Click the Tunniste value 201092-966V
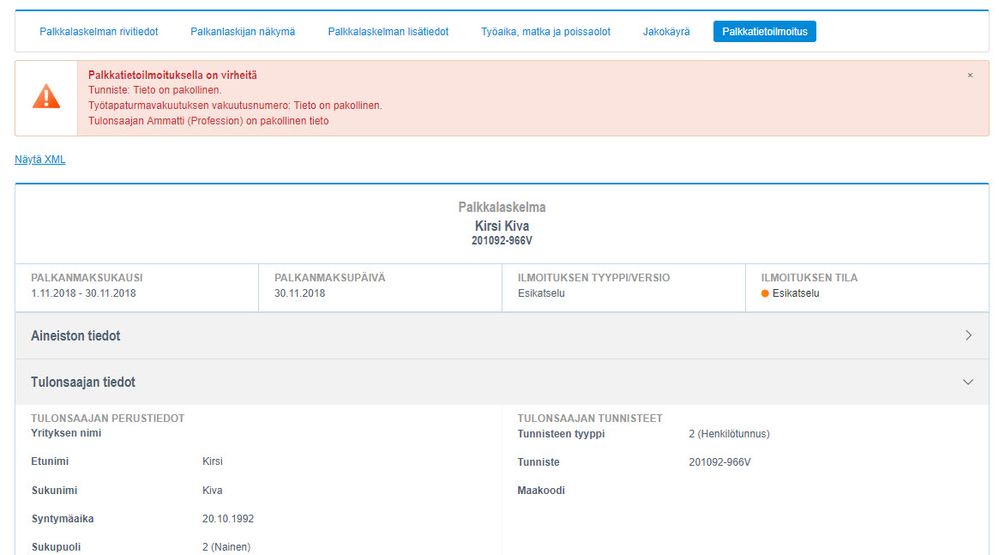 click(719, 462)
